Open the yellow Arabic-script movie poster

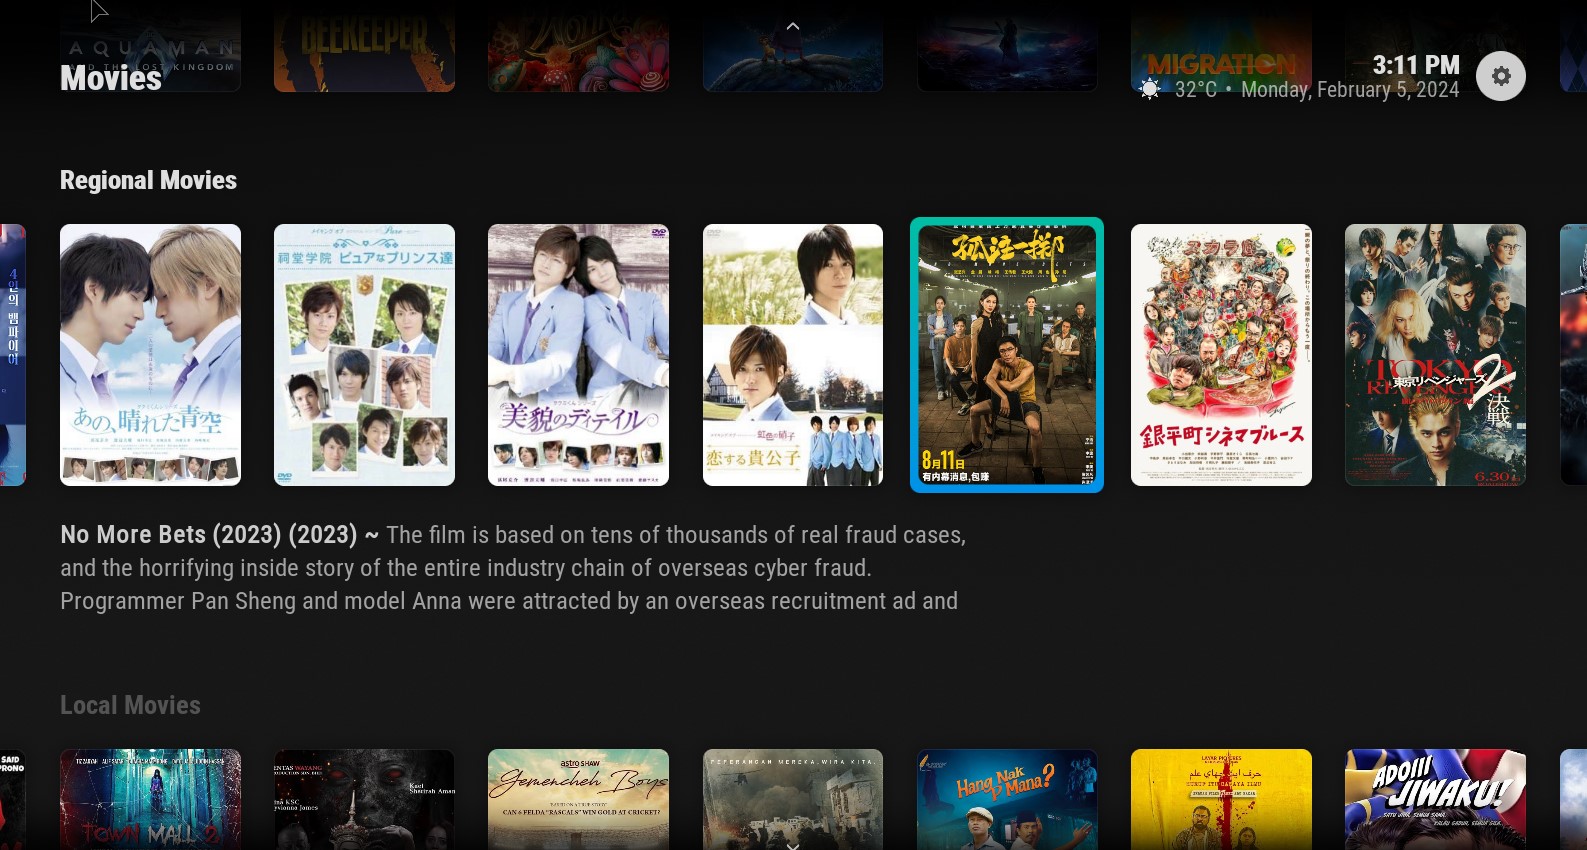pyautogui.click(x=1221, y=799)
